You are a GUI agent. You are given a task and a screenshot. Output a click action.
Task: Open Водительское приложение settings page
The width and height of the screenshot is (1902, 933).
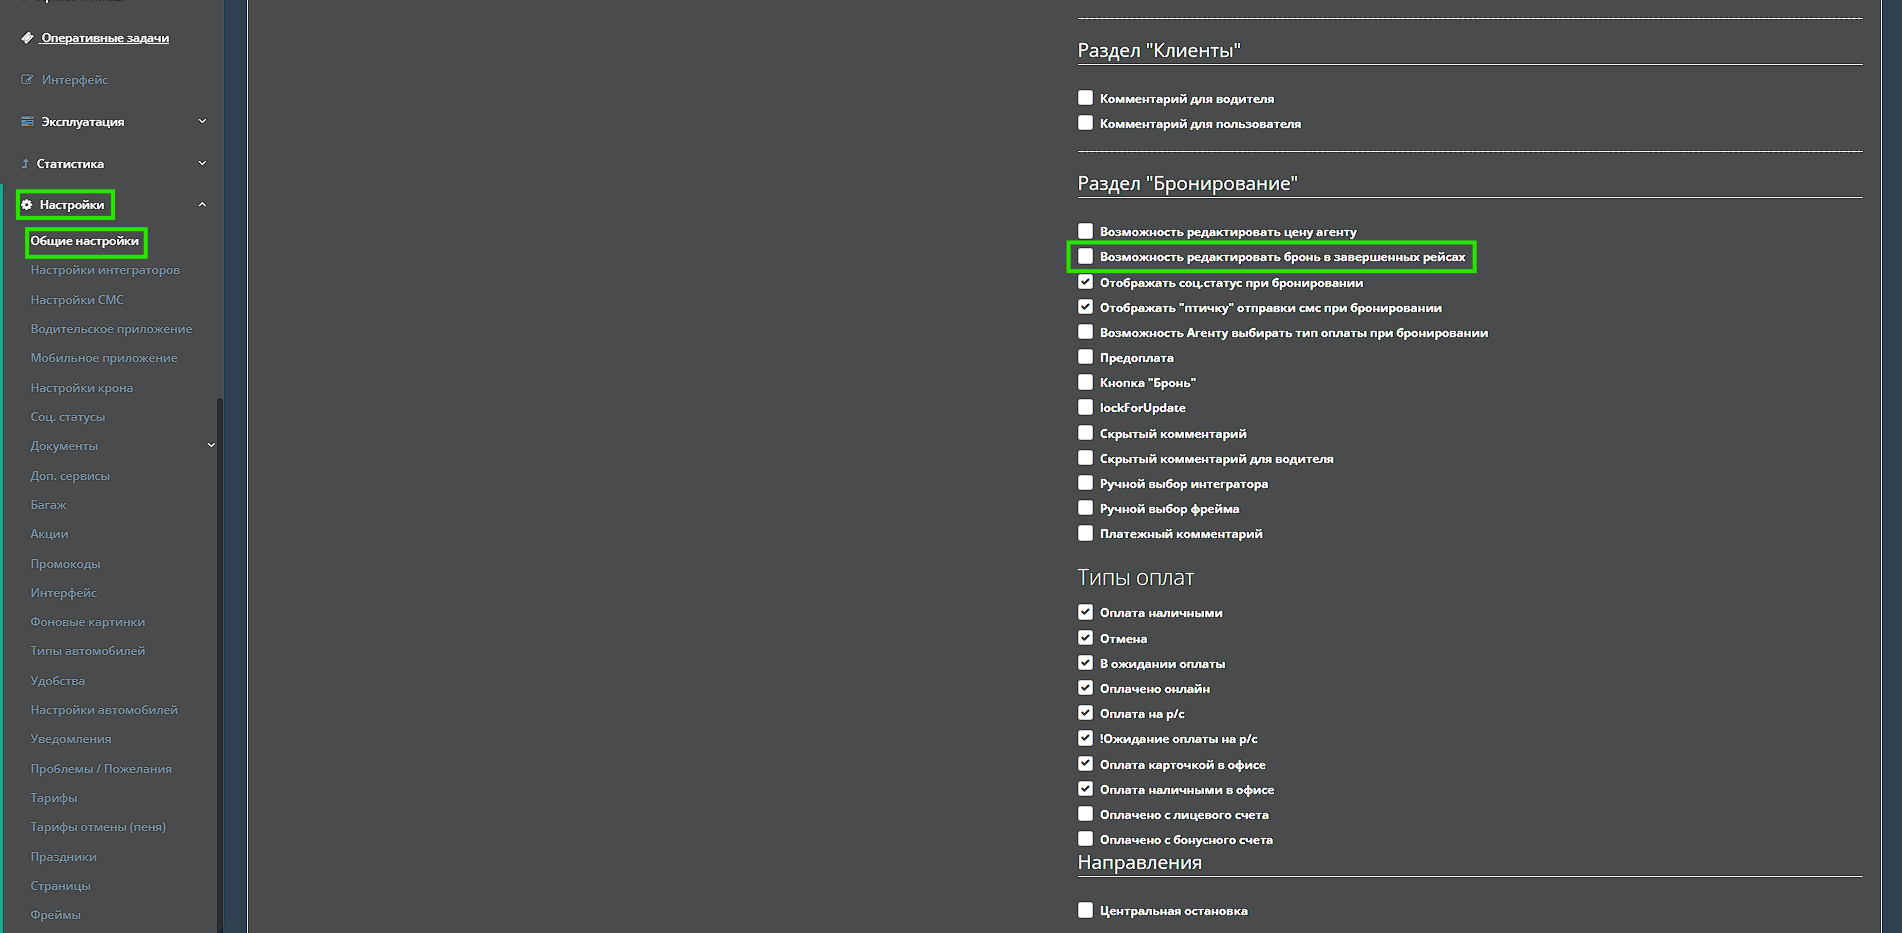point(111,329)
